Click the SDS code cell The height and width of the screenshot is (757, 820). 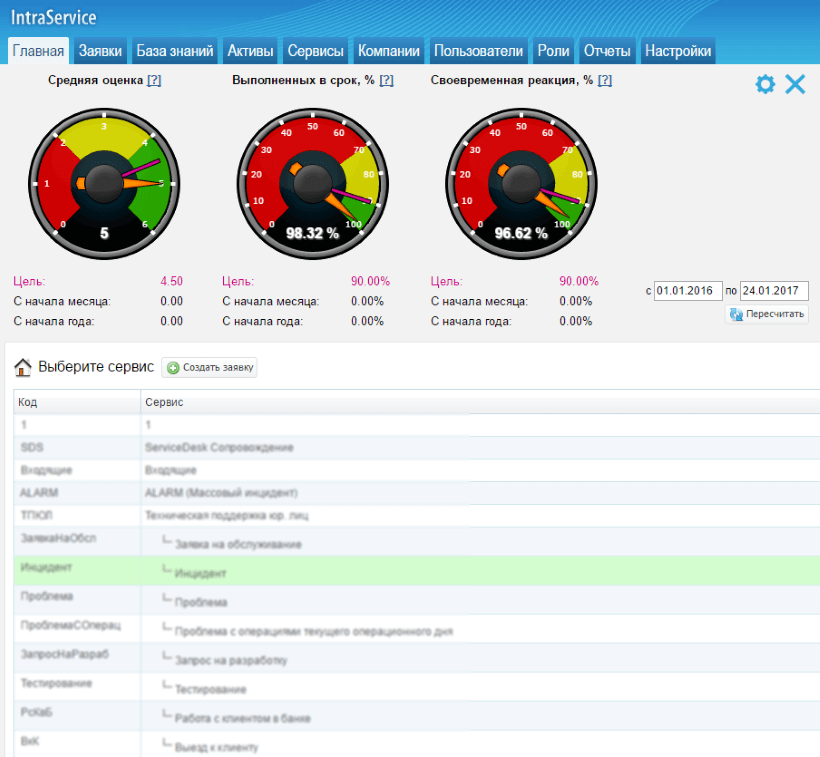click(x=77, y=448)
